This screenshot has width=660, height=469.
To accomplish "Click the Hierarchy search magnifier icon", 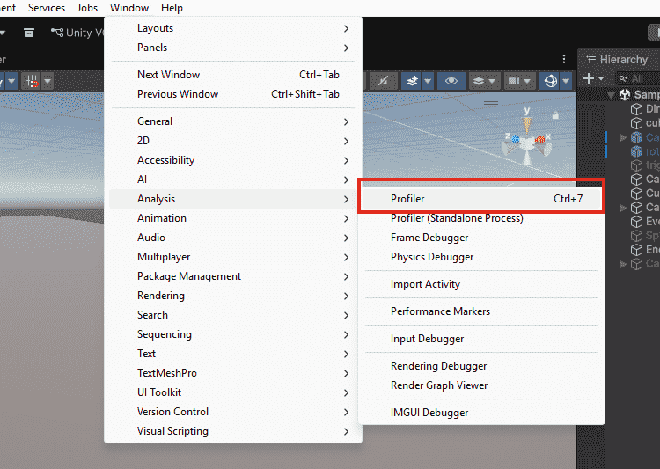I will coord(624,79).
